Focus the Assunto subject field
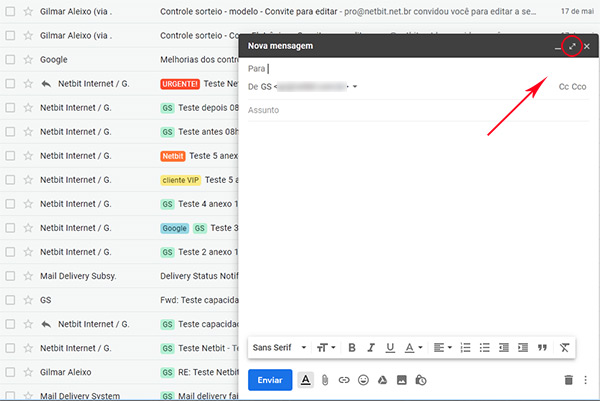Screen dimensions: 600x401 pos(418,110)
